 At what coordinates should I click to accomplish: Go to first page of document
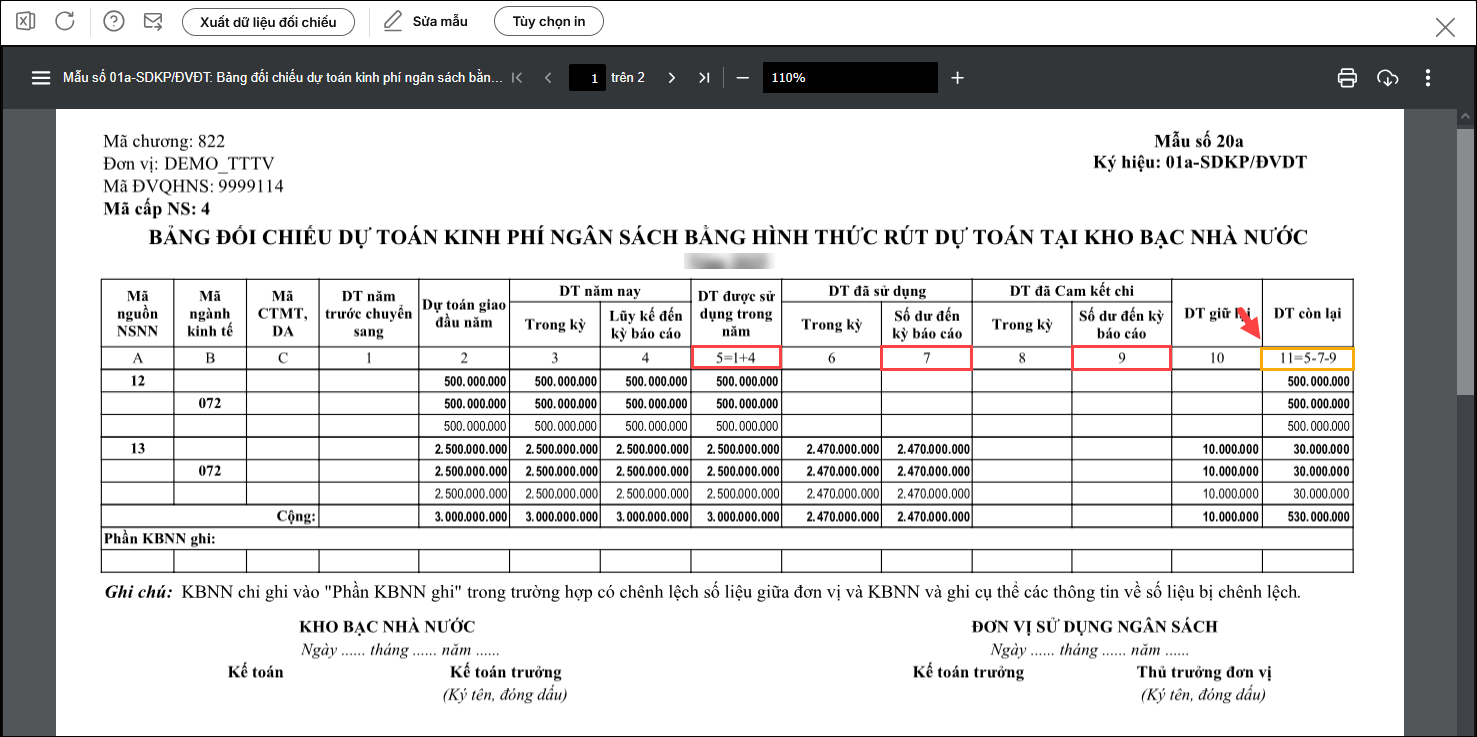click(517, 78)
